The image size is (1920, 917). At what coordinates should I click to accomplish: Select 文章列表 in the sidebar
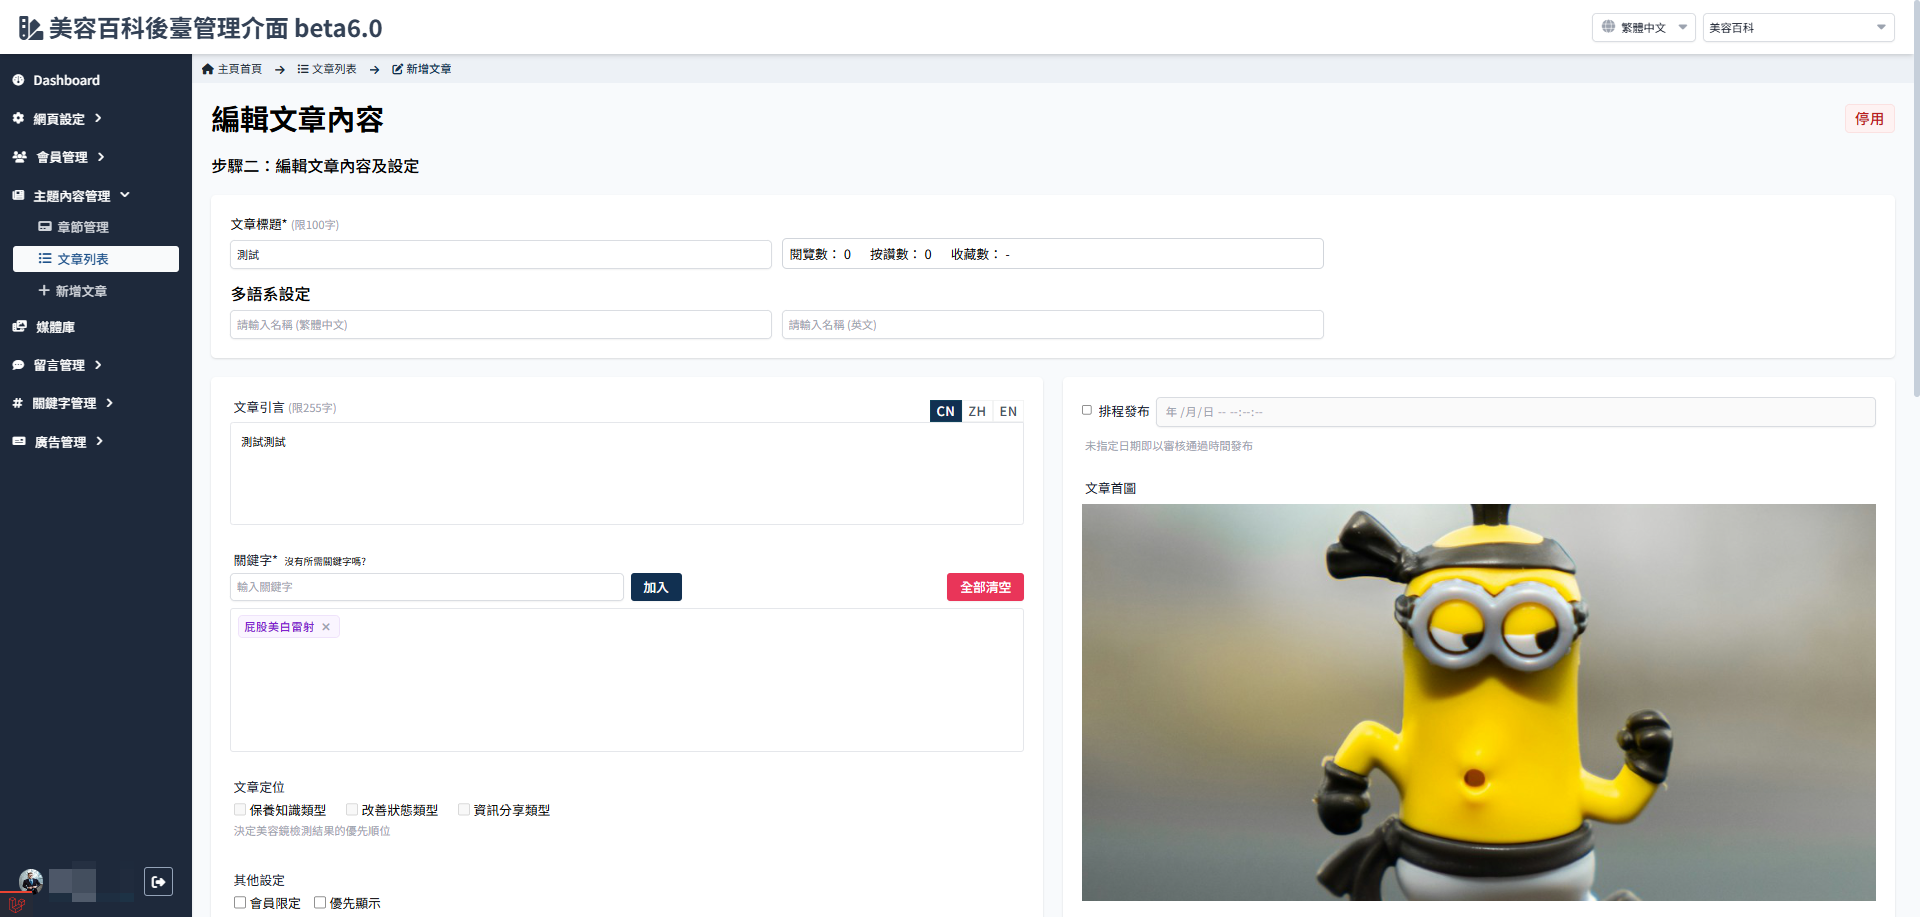tap(96, 259)
